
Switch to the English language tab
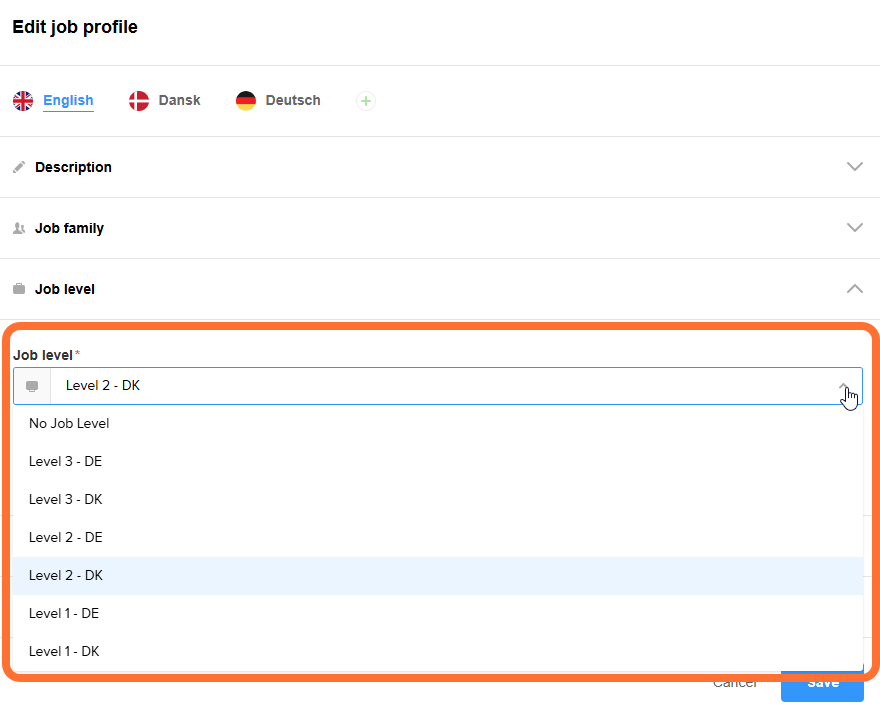(x=68, y=100)
